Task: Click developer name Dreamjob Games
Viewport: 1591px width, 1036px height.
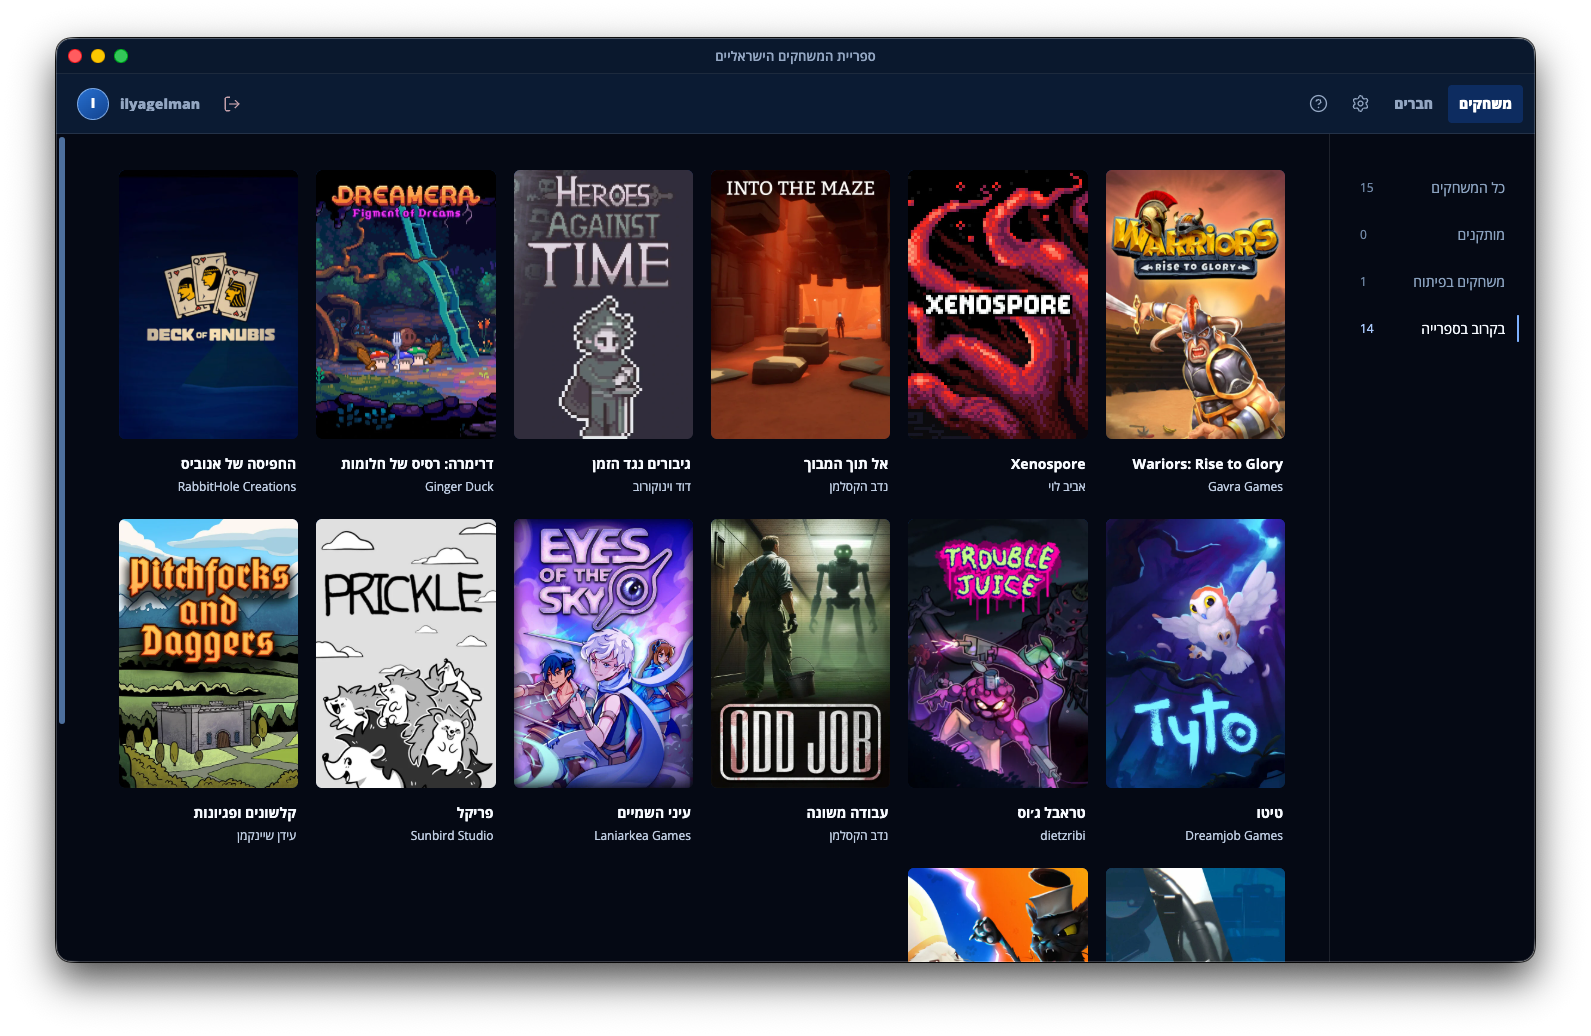Action: pos(1234,836)
